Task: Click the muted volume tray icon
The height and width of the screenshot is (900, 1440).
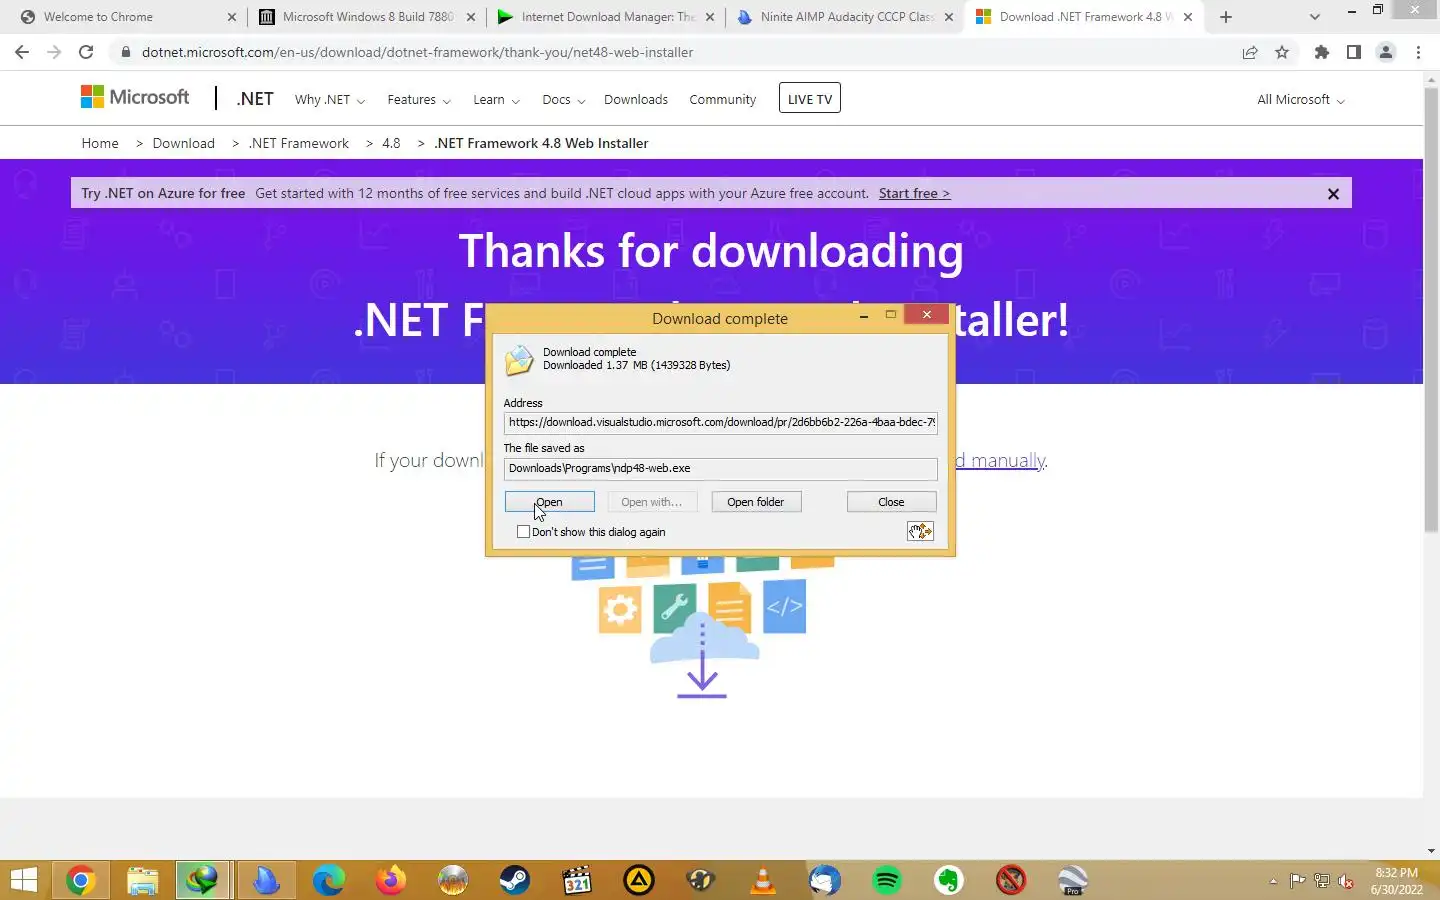Action: 1346,881
